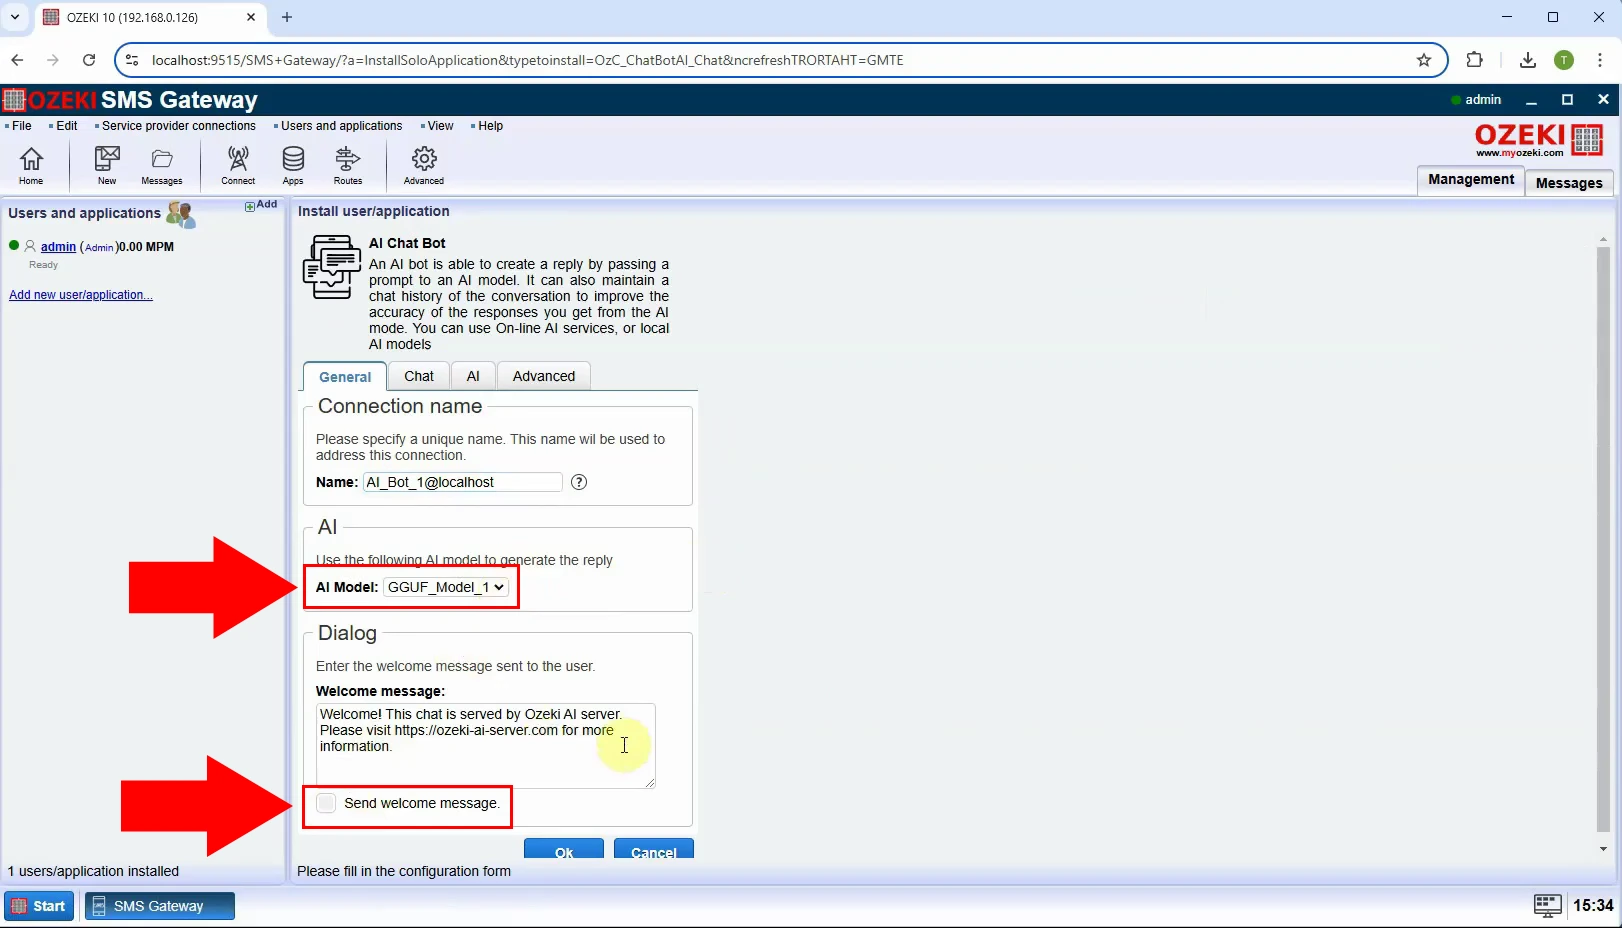This screenshot has width=1622, height=928.
Task: Click the tab search chevron in Chrome
Action: [15, 17]
